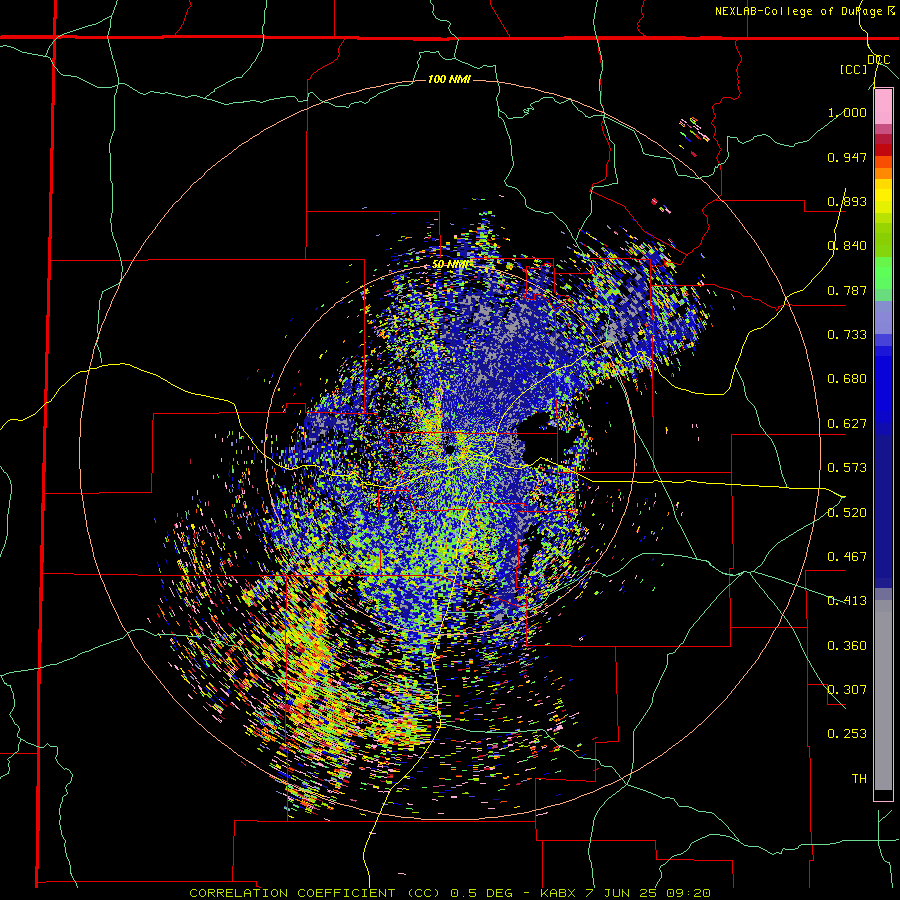This screenshot has height=900, width=900.
Task: Click the 0.467 legend value
Action: coord(847,557)
